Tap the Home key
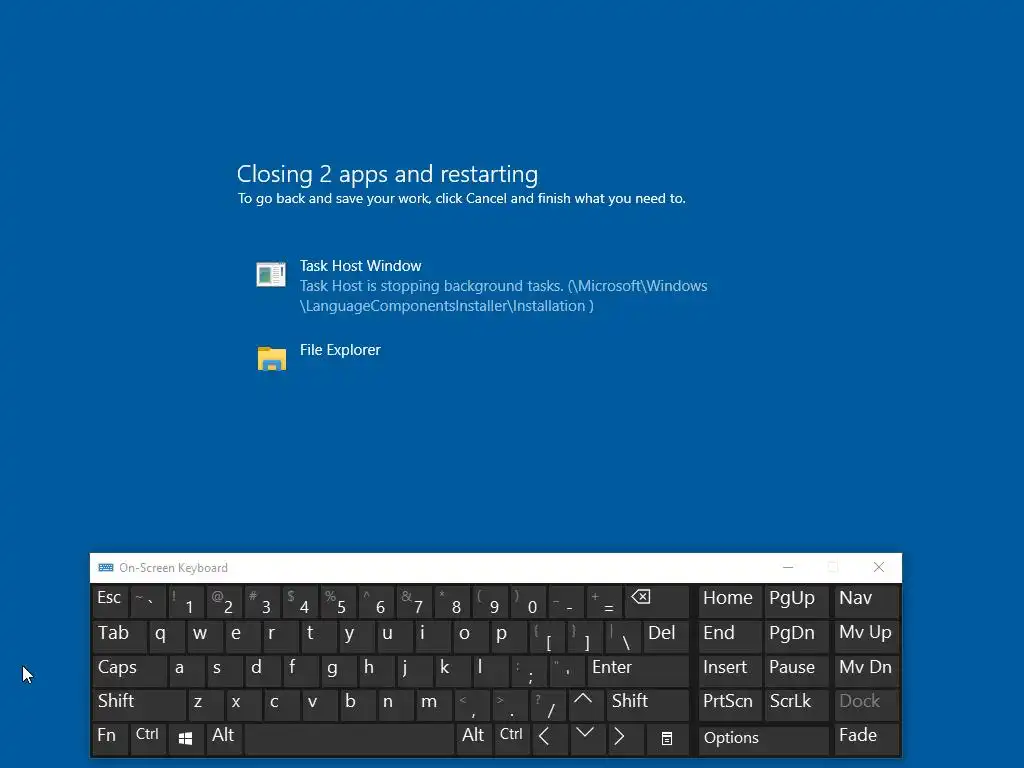This screenshot has width=1024, height=768. (x=730, y=601)
